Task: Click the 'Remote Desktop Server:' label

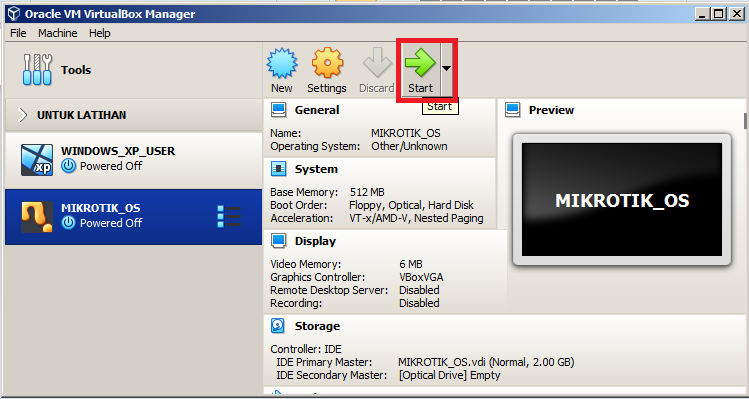Action: pyautogui.click(x=329, y=290)
